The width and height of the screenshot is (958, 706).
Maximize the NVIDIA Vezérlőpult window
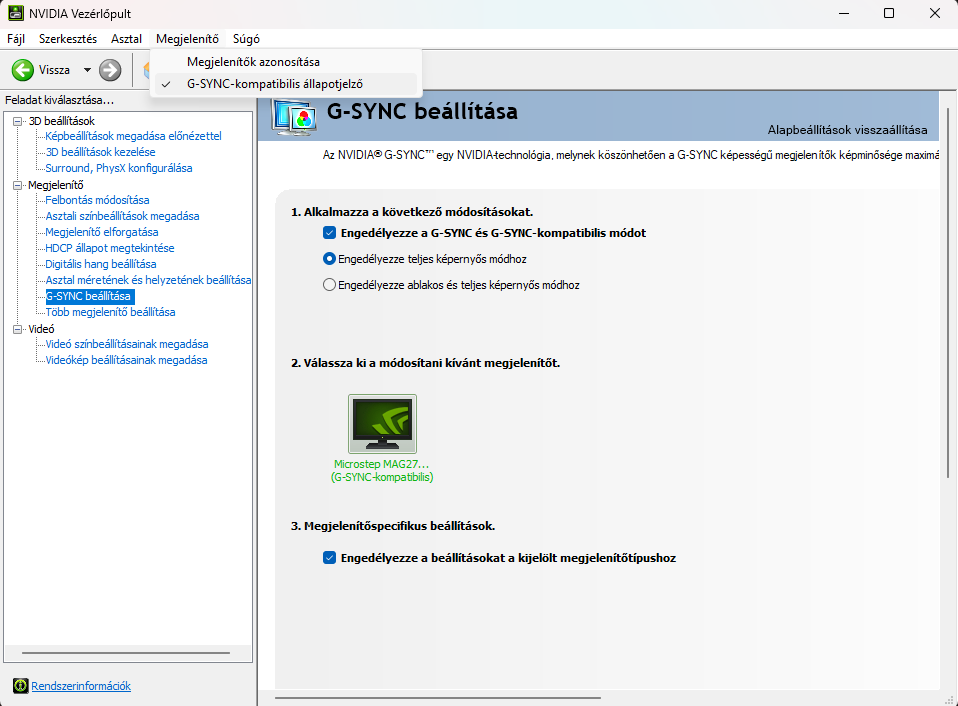(x=889, y=13)
